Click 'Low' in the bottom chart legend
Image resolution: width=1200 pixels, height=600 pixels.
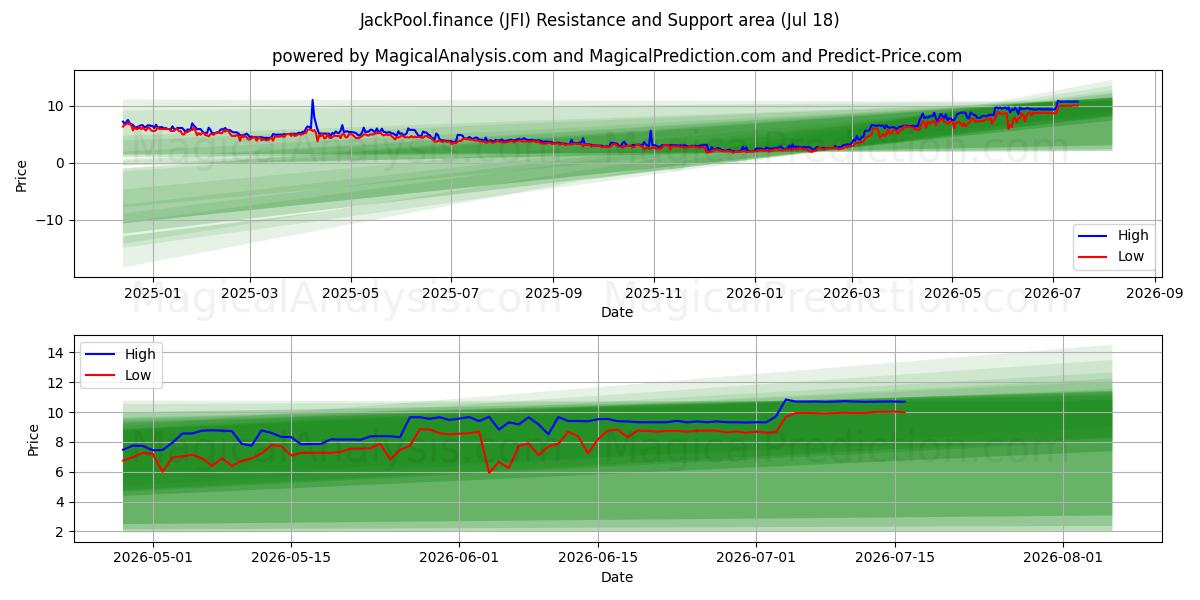click(138, 375)
